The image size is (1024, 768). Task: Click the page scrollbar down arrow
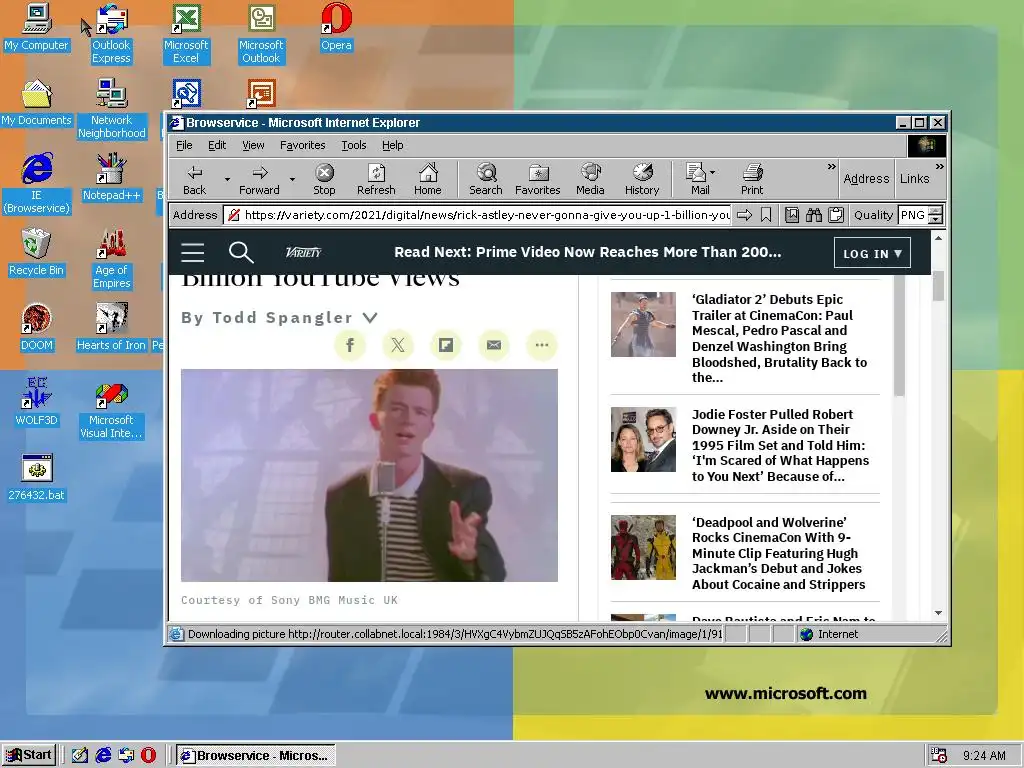click(938, 613)
